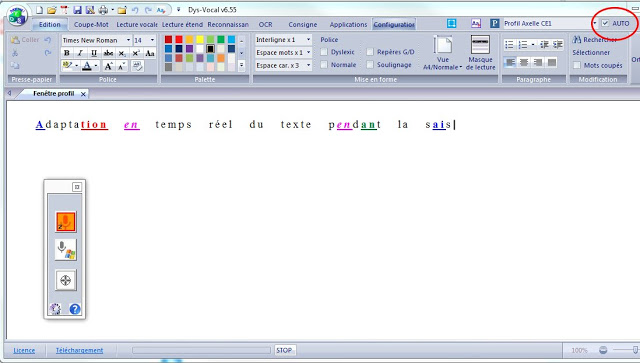Click the PDF icon in quick access toolbar
The width and height of the screenshot is (640, 363).
tap(64, 10)
